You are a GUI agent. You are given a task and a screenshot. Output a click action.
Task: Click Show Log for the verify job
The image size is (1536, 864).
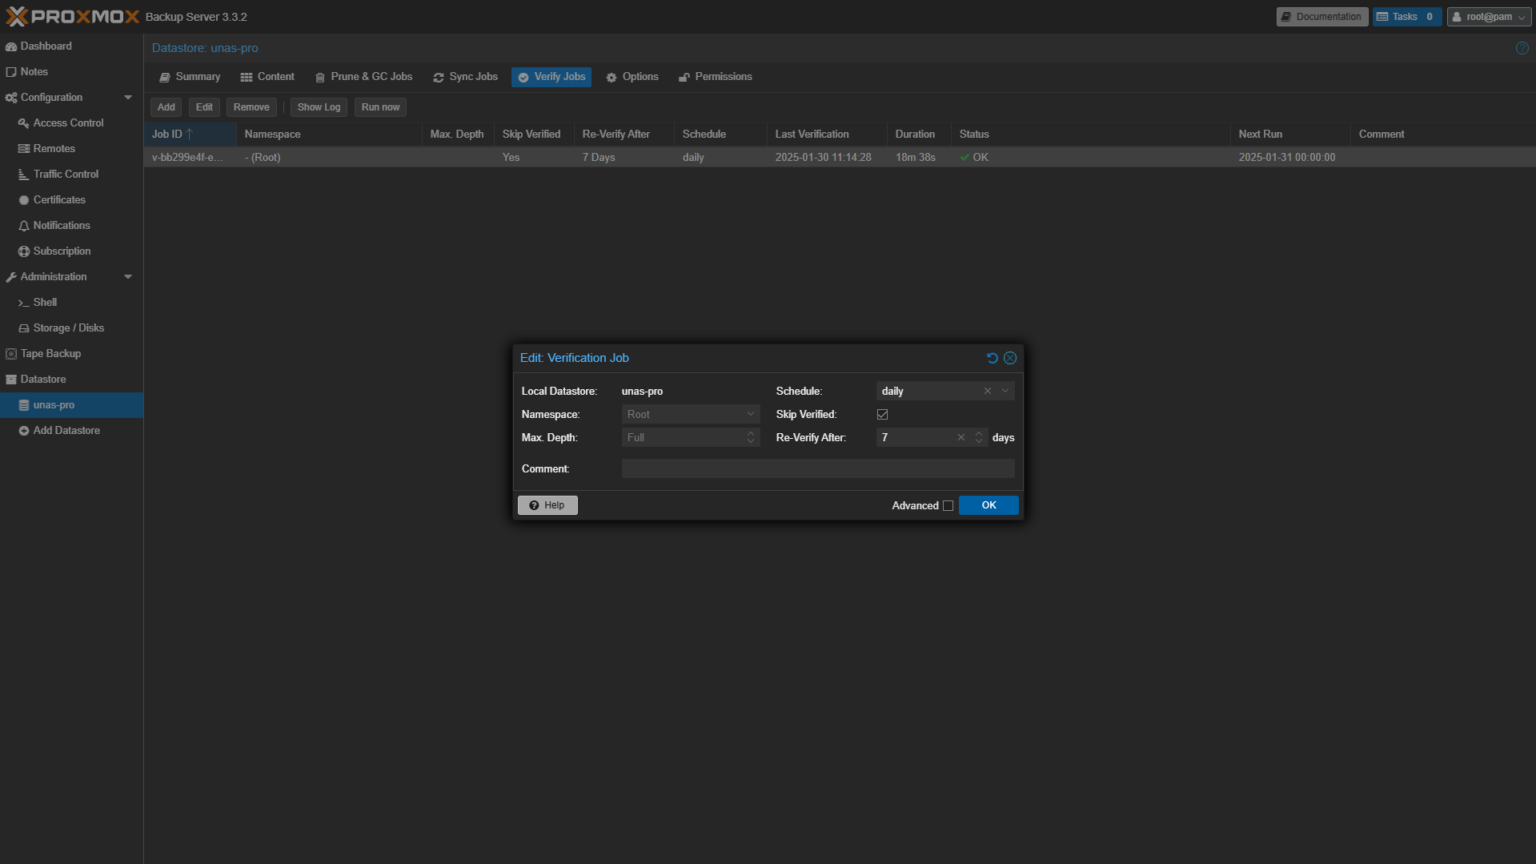point(318,107)
